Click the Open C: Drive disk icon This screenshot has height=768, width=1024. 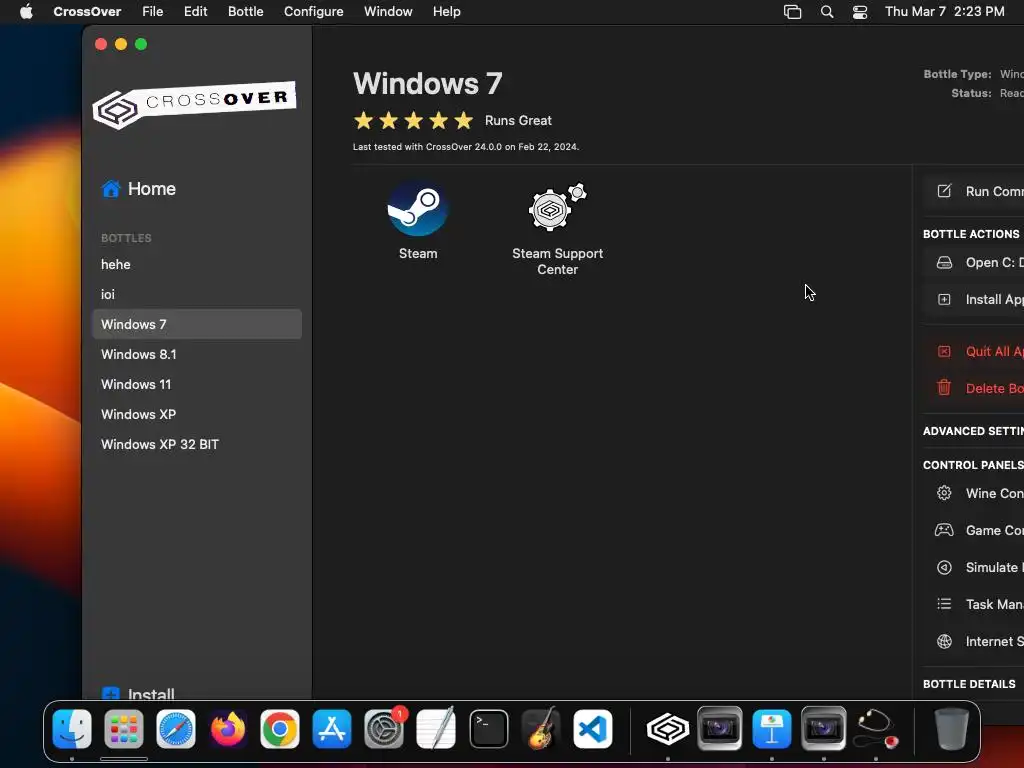944,263
